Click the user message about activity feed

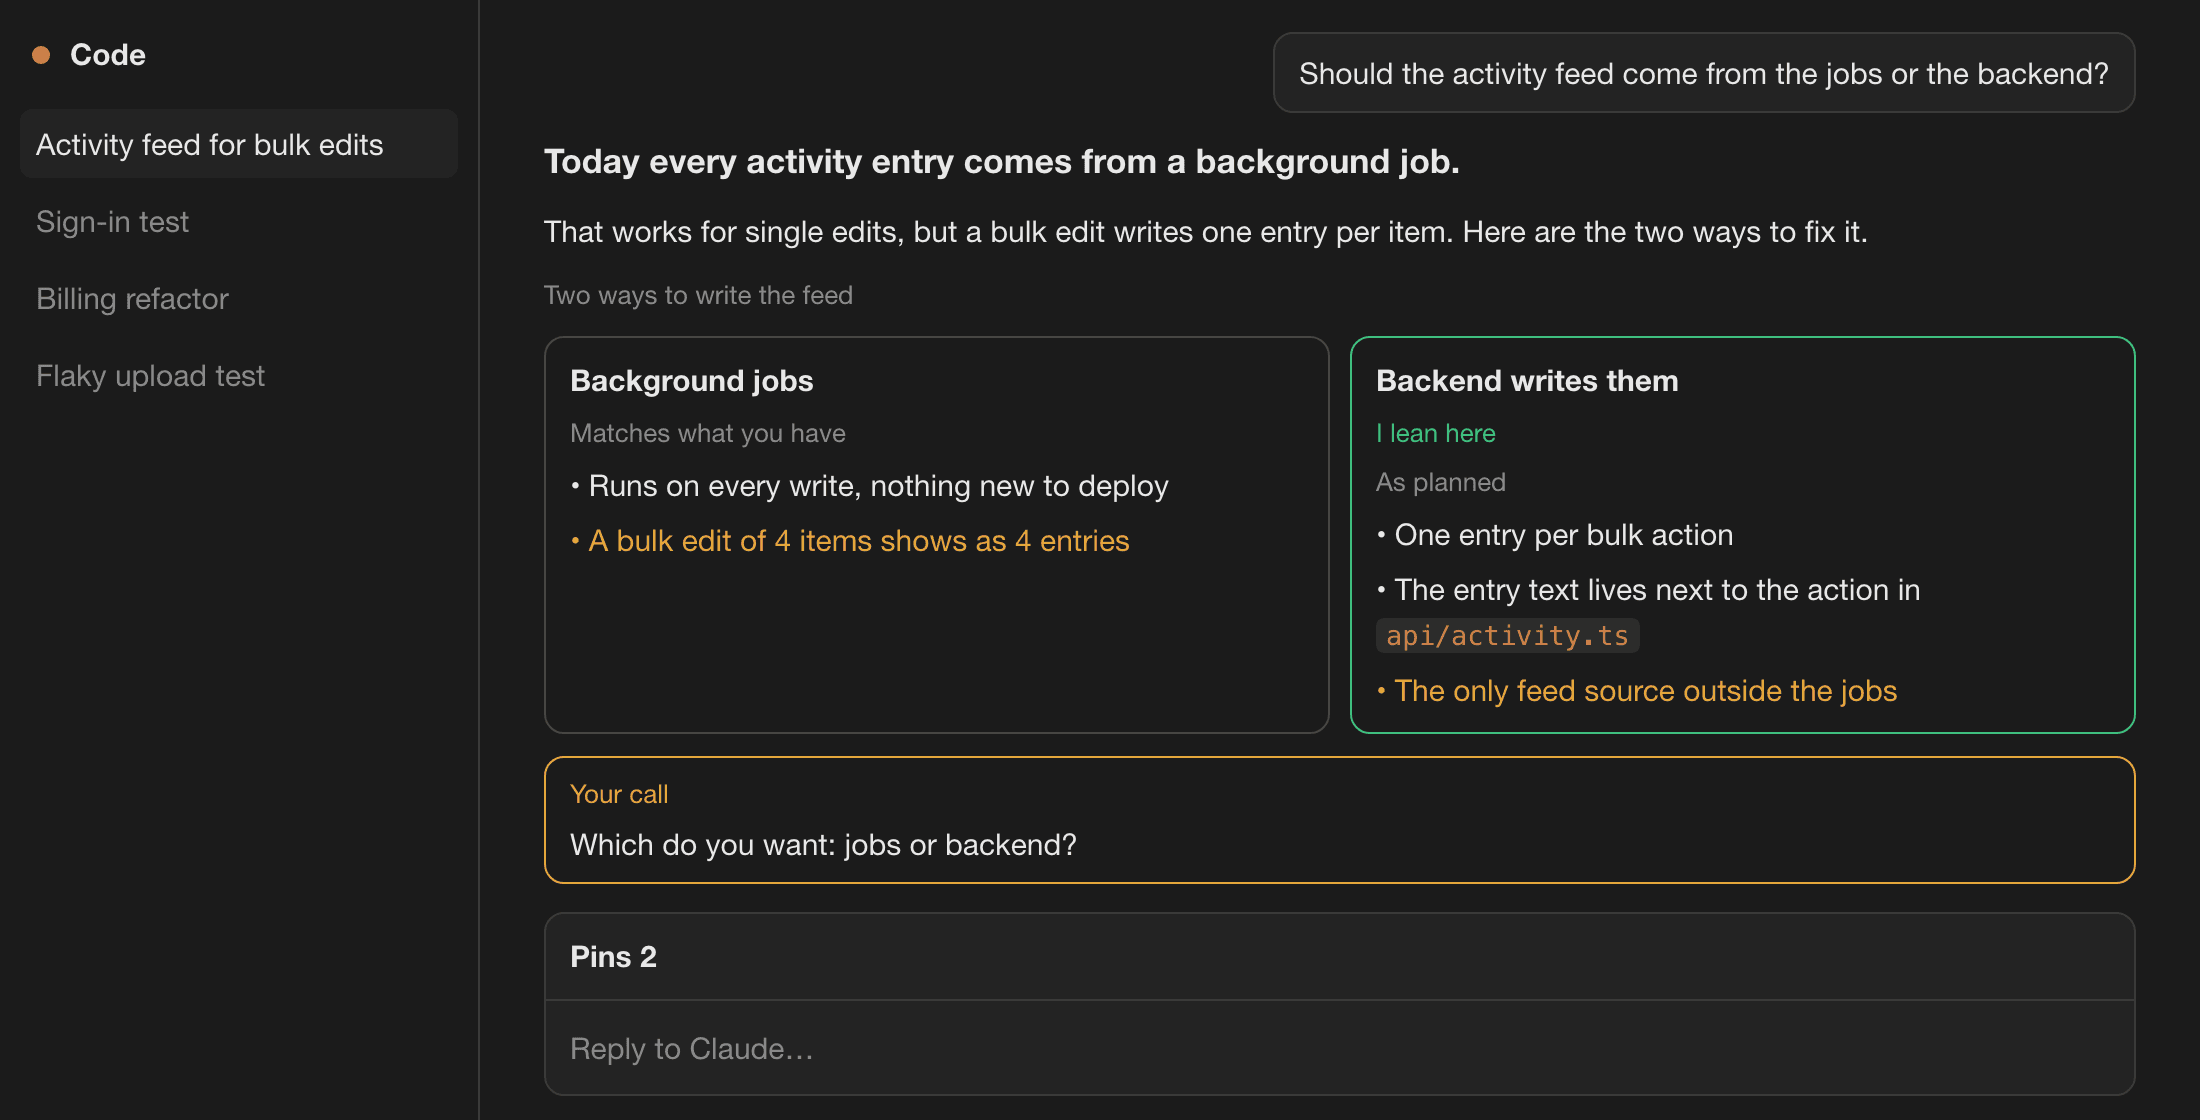[1703, 73]
